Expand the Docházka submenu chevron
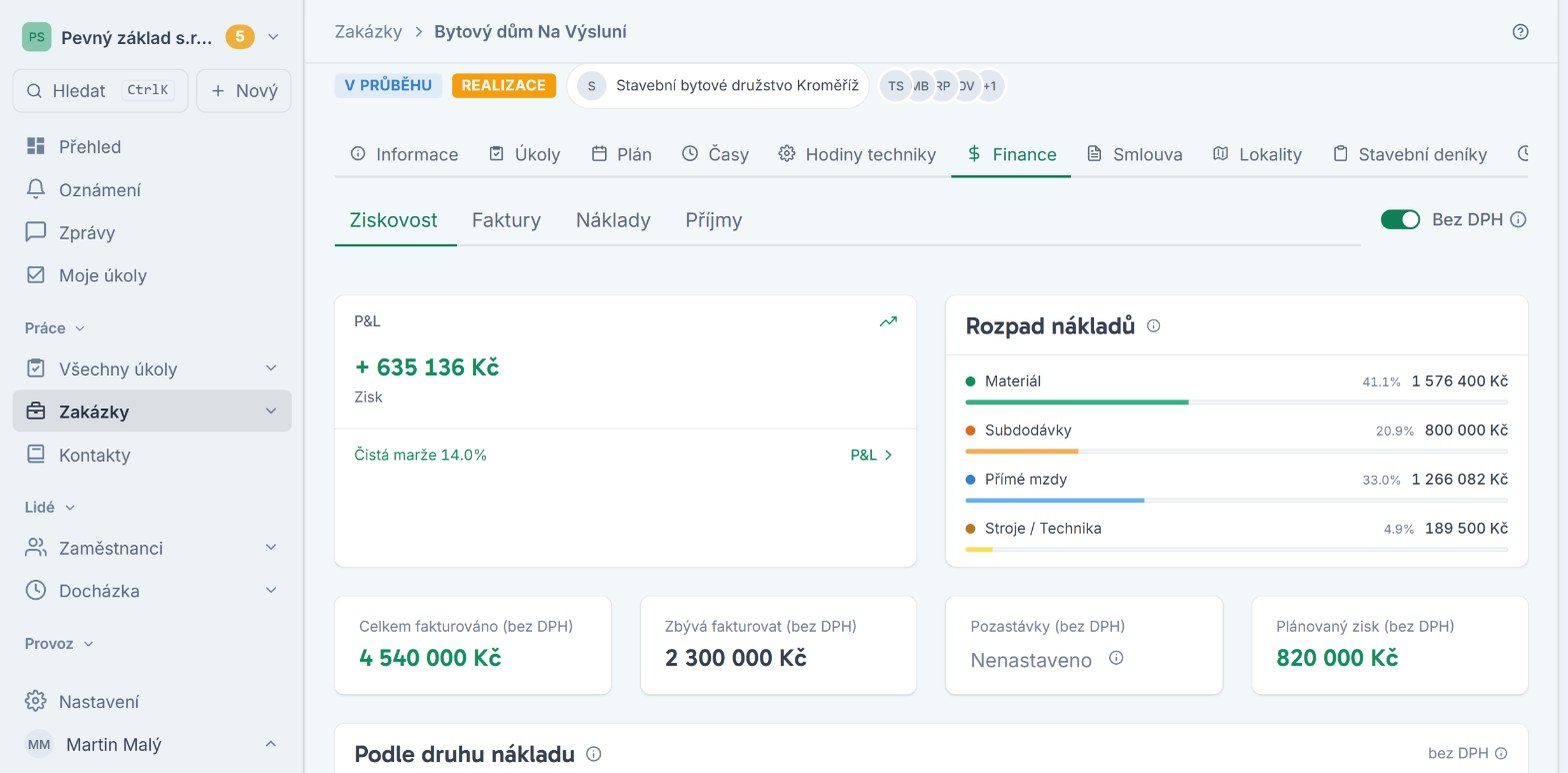1568x773 pixels. tap(271, 591)
